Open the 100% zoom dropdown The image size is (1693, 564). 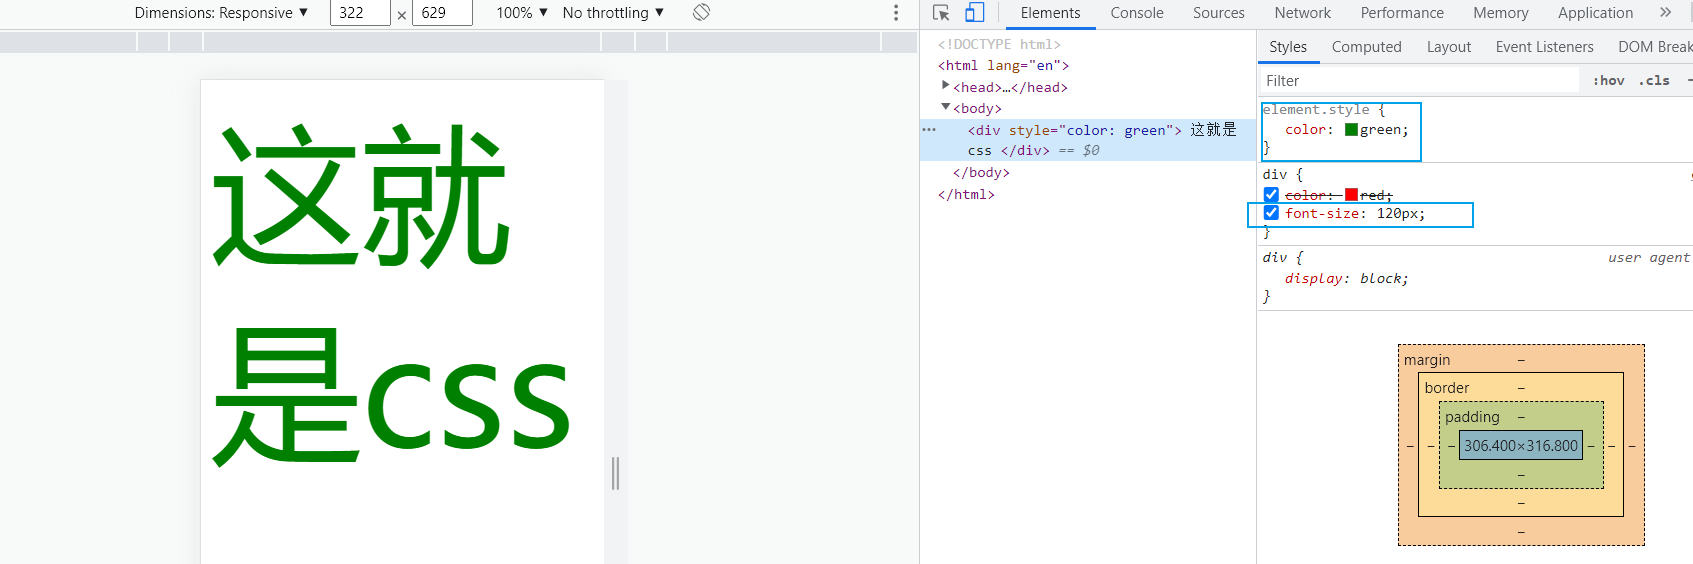point(522,13)
